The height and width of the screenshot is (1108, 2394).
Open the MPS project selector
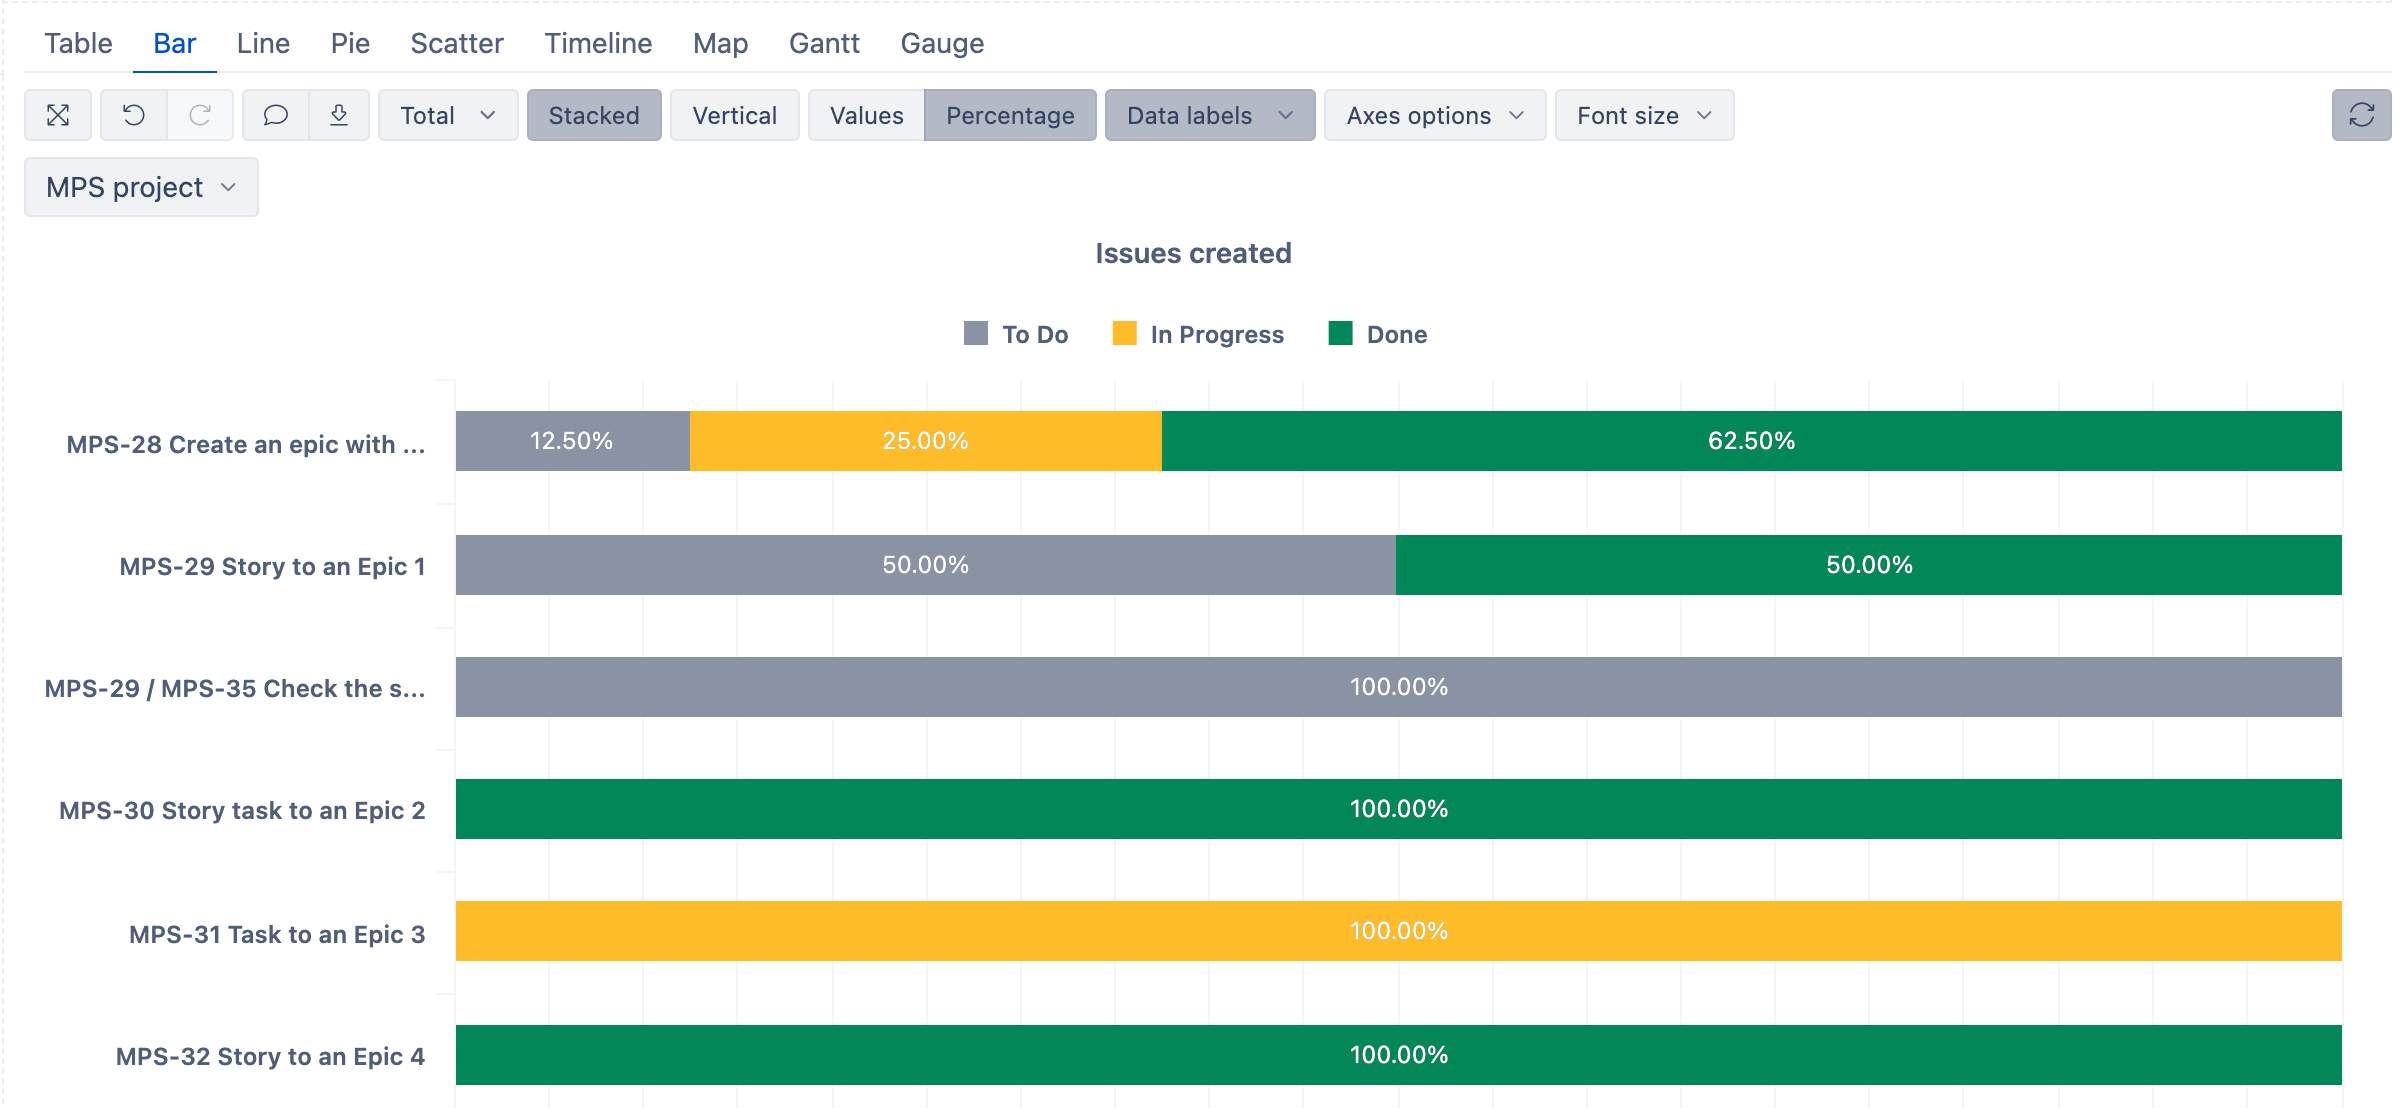click(141, 187)
